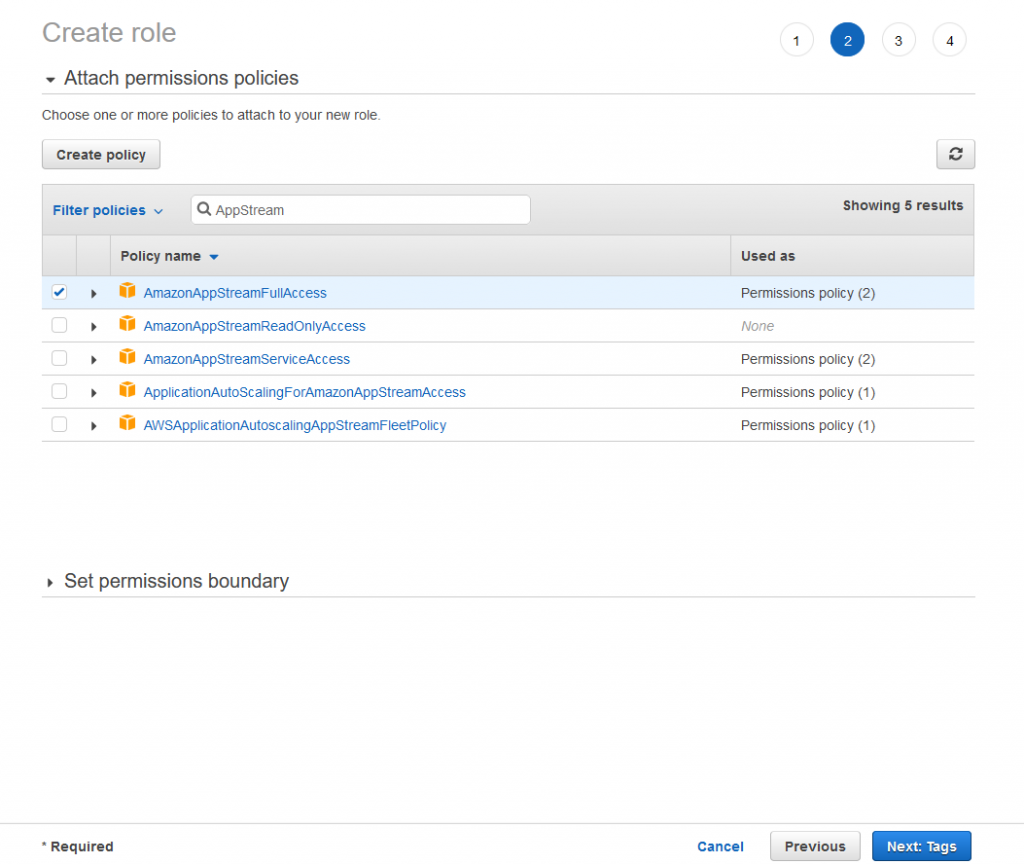The height and width of the screenshot is (864, 1024).
Task: Expand AmazonAppStreamServiceAccess row details
Action: click(94, 360)
